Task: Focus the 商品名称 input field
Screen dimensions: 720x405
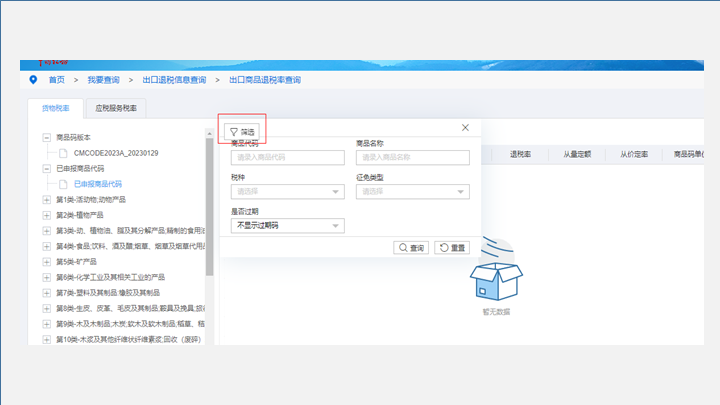Action: [412, 158]
